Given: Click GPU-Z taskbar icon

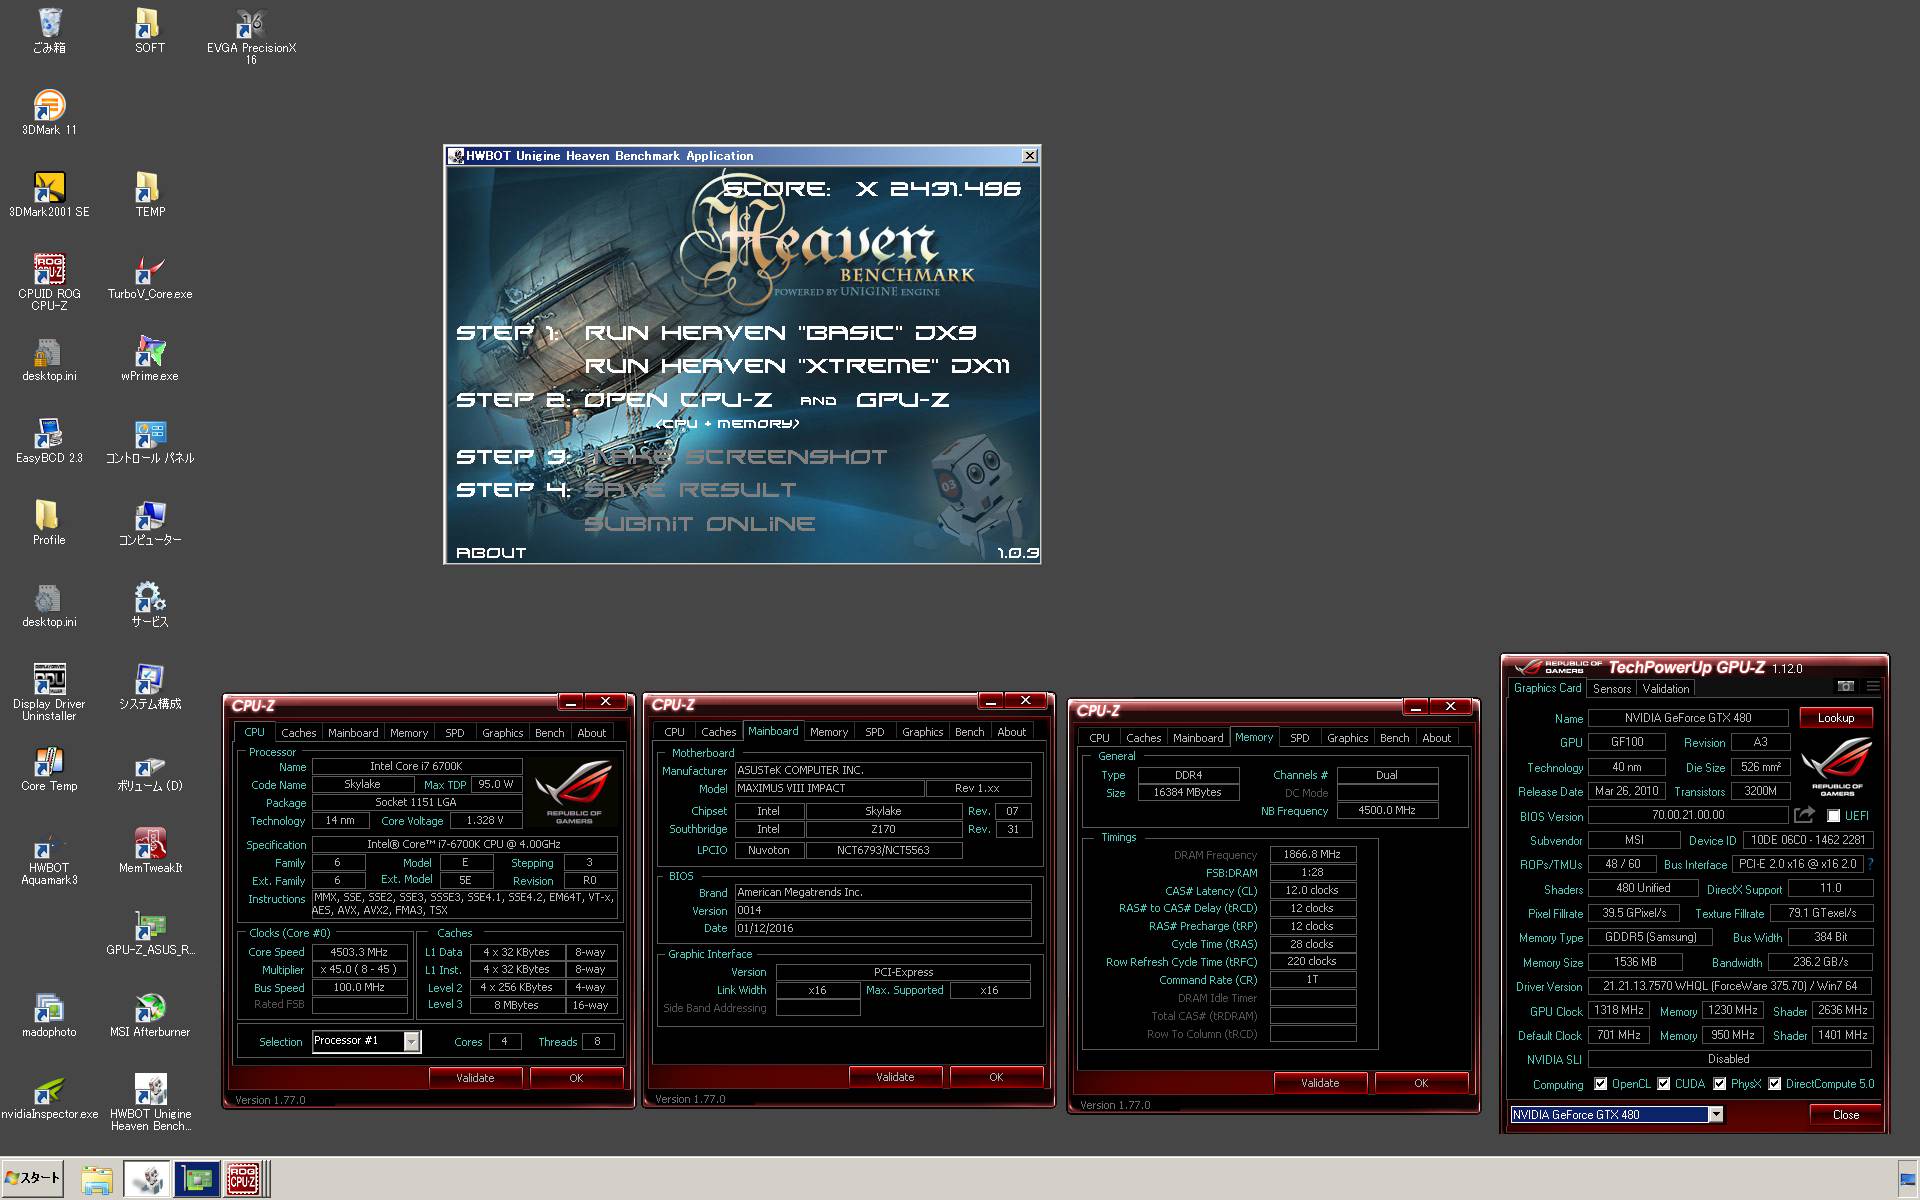Looking at the screenshot, I should (196, 1179).
